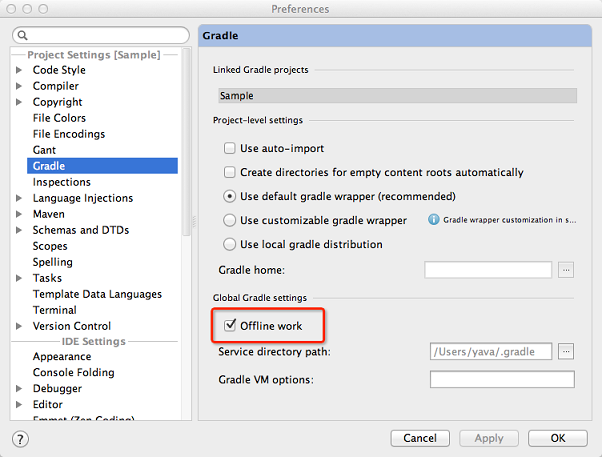Click the OK button
This screenshot has height=457, width=602.
pos(557,438)
